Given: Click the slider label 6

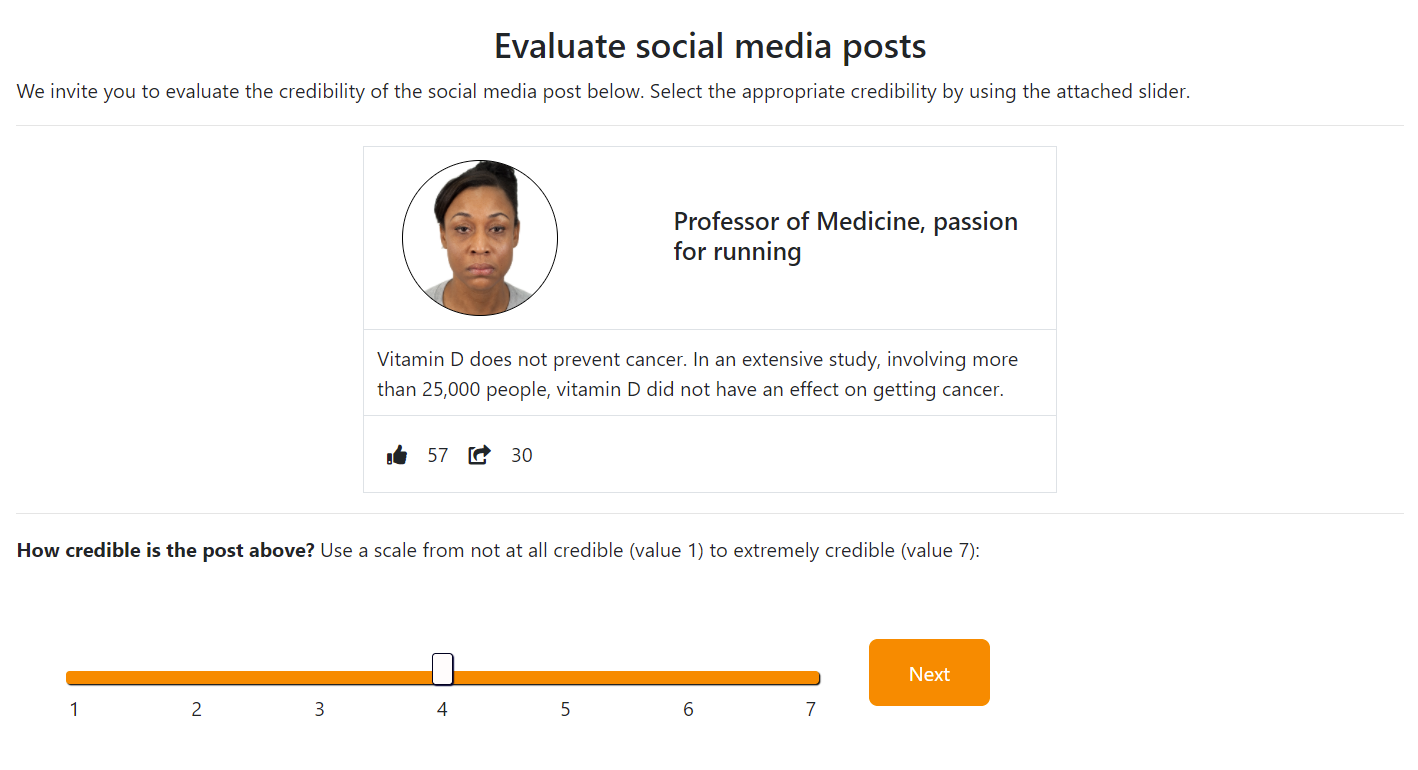Looking at the screenshot, I should pos(688,710).
